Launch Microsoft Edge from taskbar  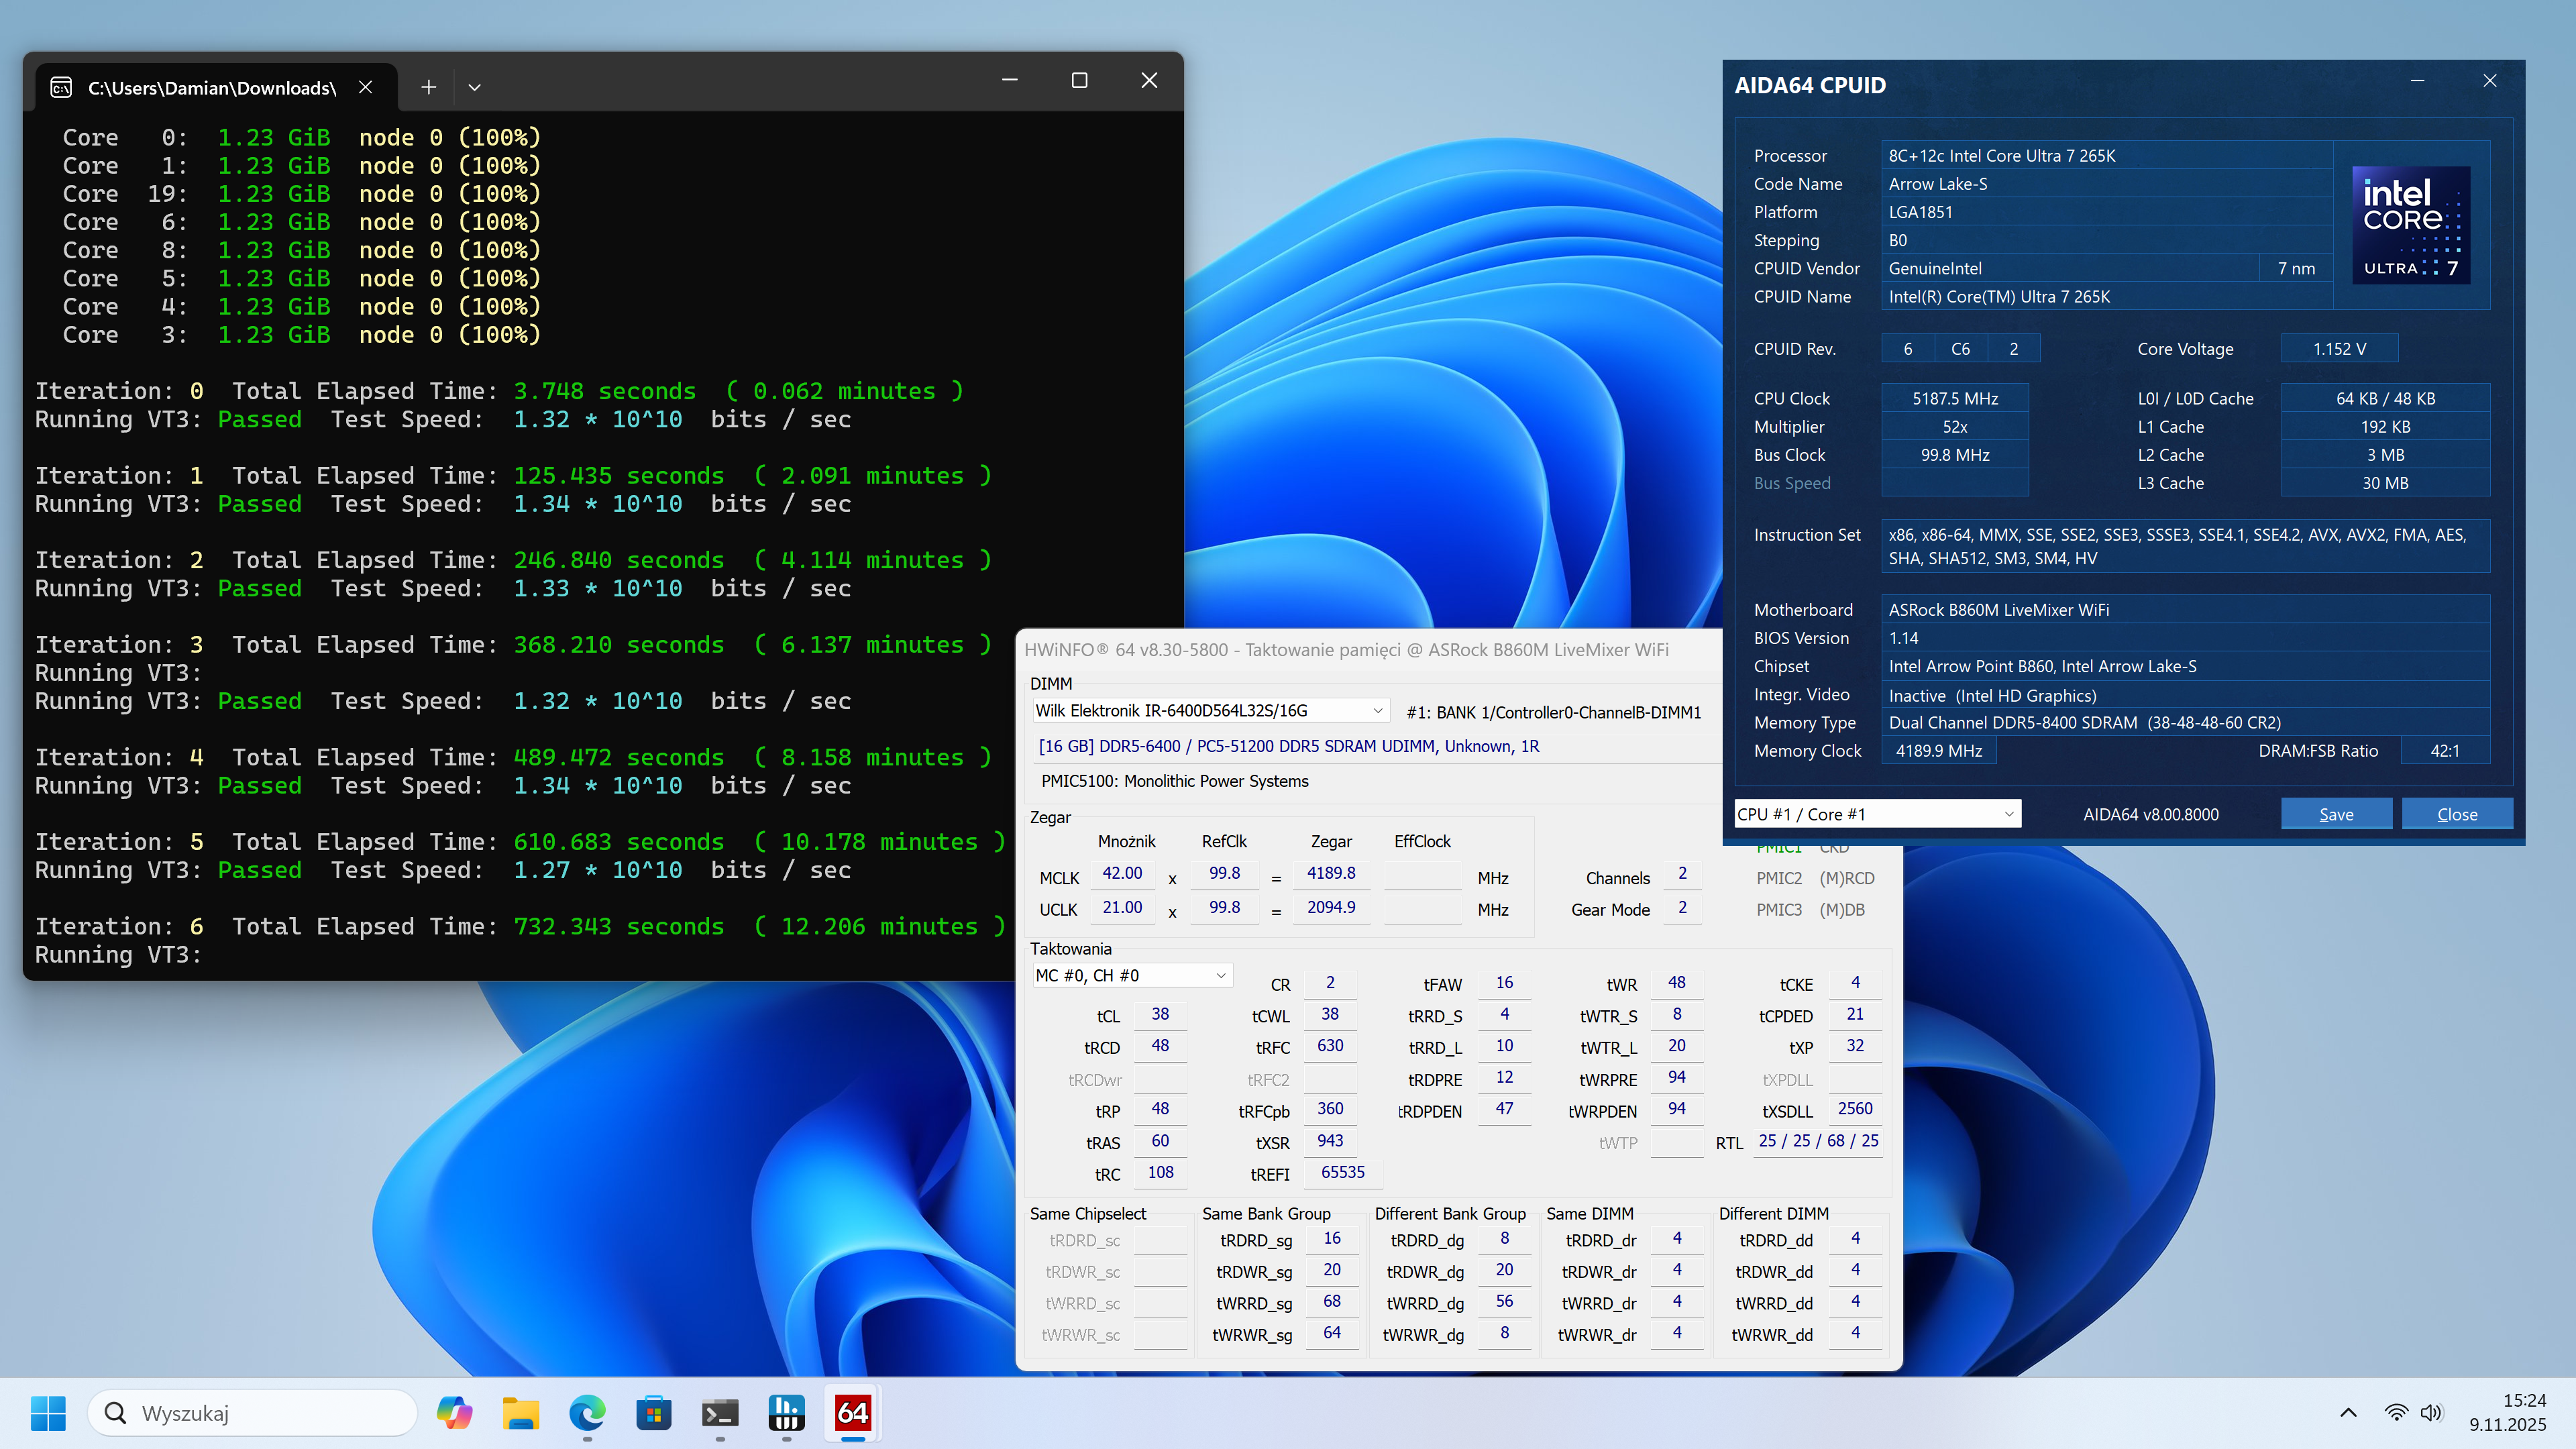(x=587, y=1412)
